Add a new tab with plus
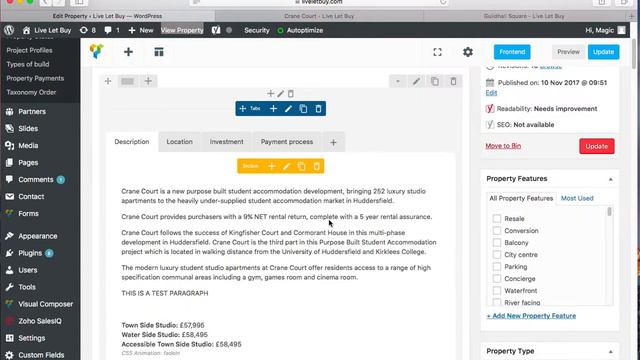 (x=333, y=142)
